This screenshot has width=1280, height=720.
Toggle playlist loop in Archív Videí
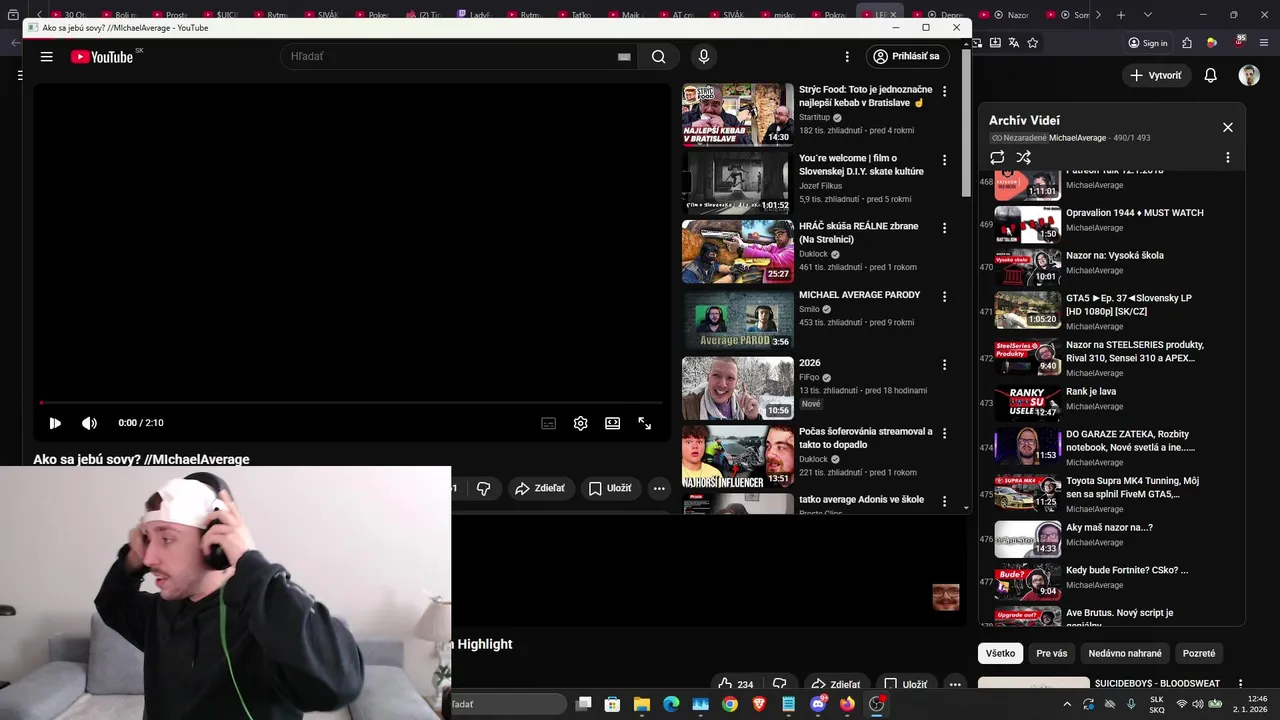(997, 157)
